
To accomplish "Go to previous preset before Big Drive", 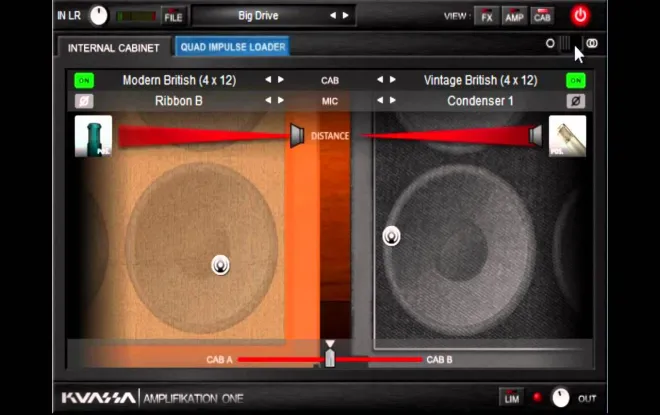I will (333, 16).
